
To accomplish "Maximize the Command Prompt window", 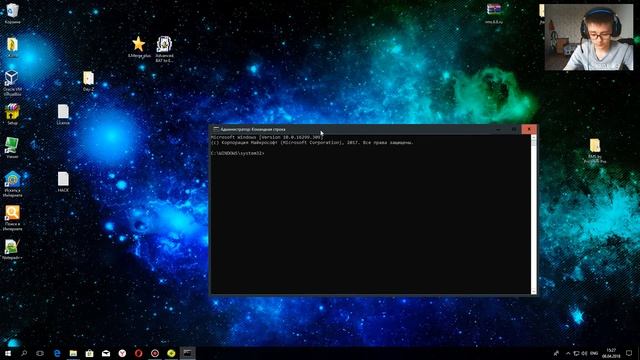I will click(x=514, y=129).
